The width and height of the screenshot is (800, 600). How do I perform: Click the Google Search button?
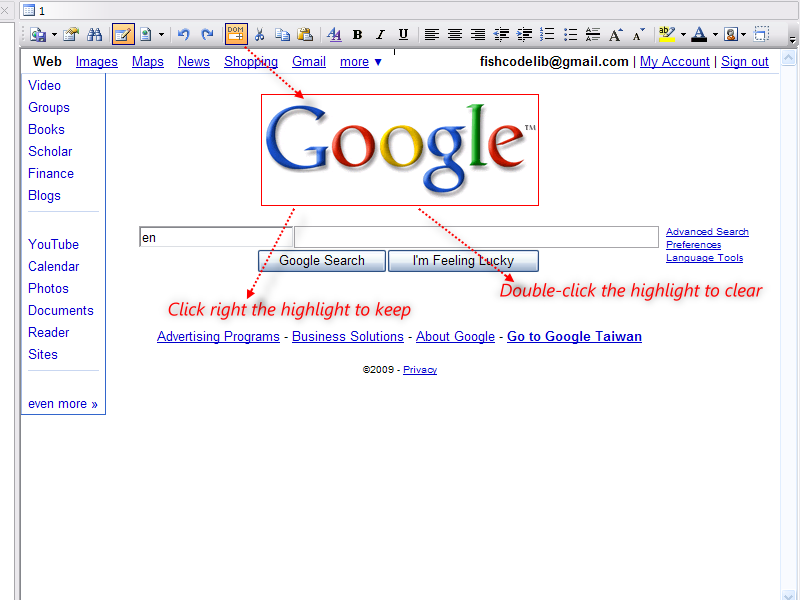(x=322, y=261)
